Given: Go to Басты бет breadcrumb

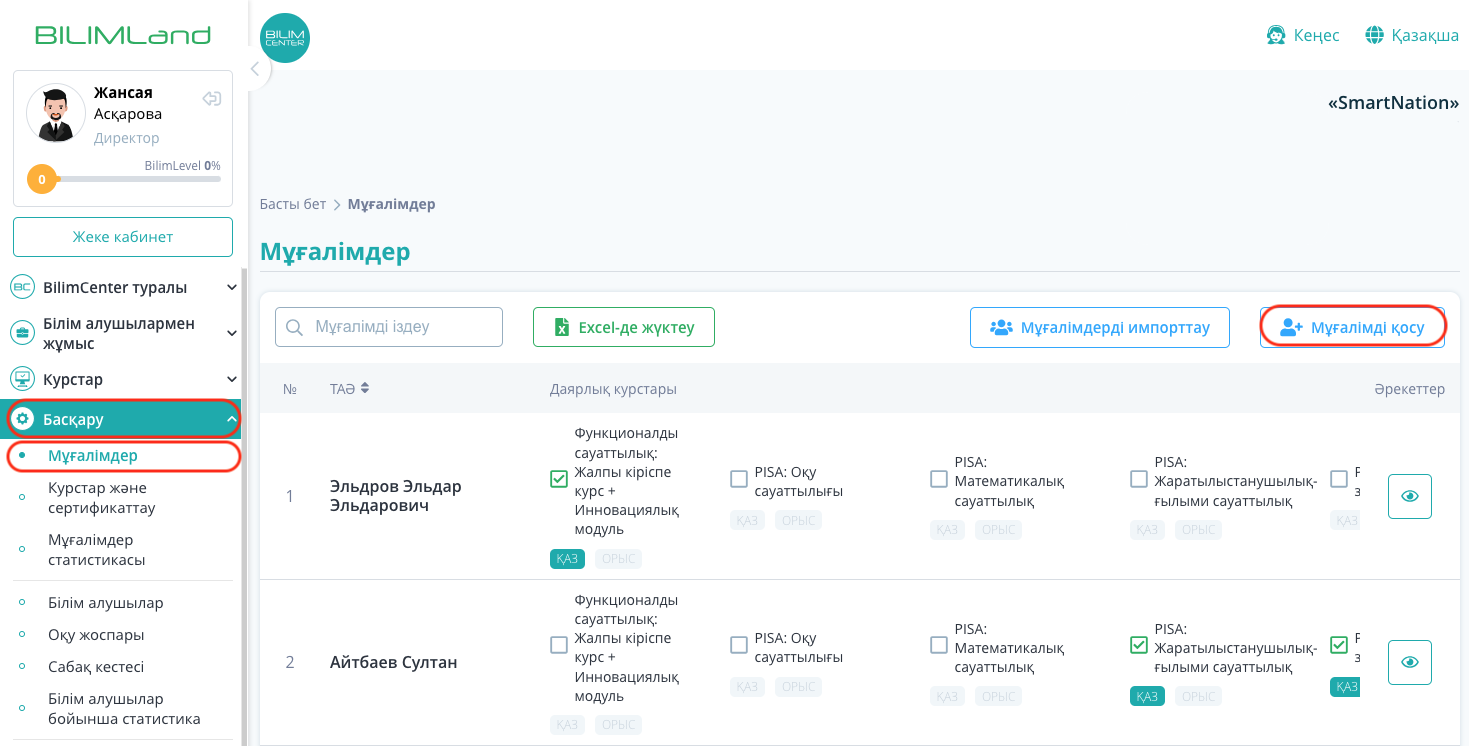Looking at the screenshot, I should coord(293,204).
